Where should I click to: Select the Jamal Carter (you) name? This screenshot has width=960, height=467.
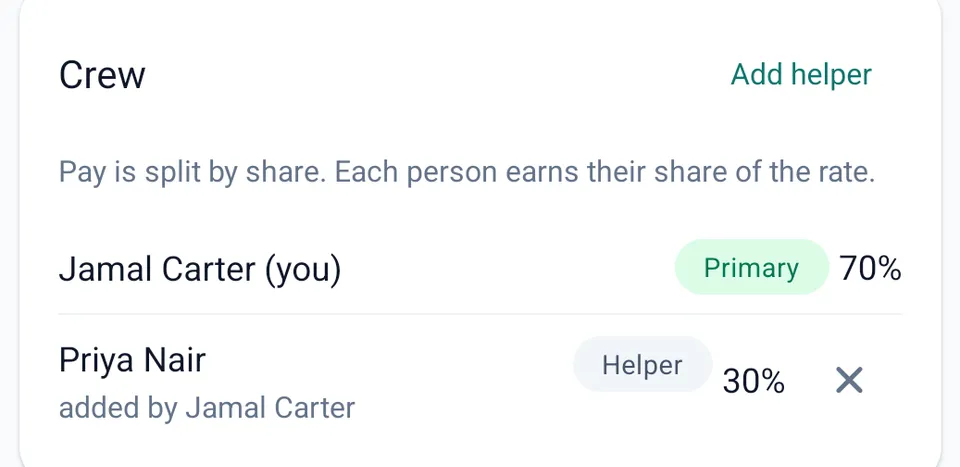tap(200, 270)
